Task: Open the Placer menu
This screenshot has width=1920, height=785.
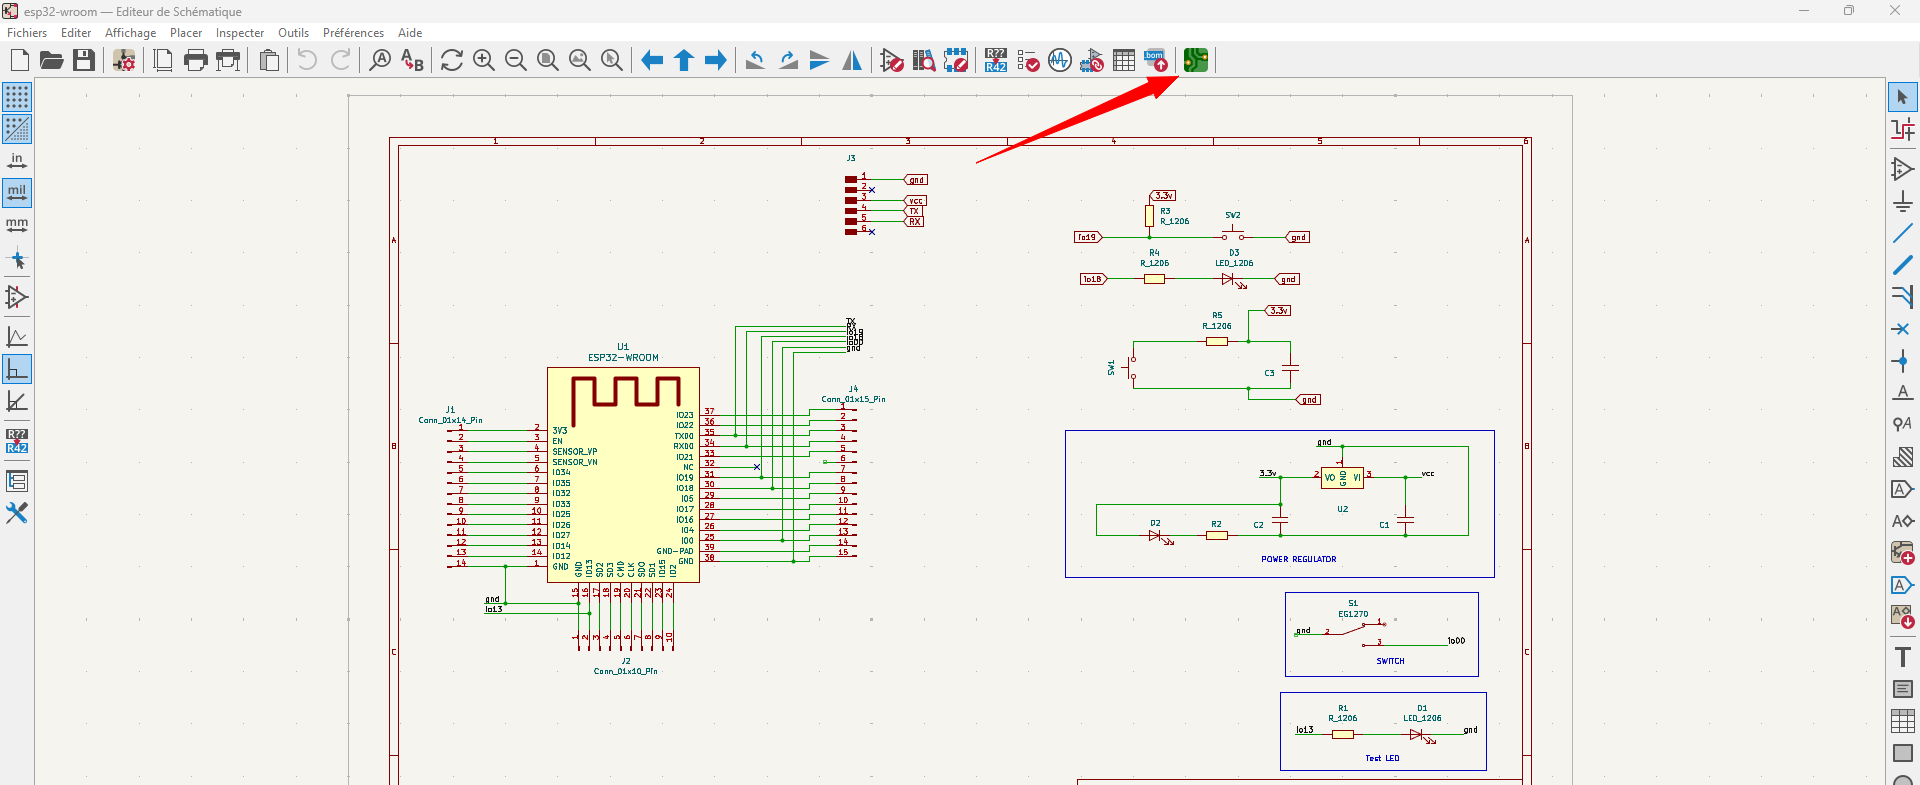Action: (x=186, y=33)
